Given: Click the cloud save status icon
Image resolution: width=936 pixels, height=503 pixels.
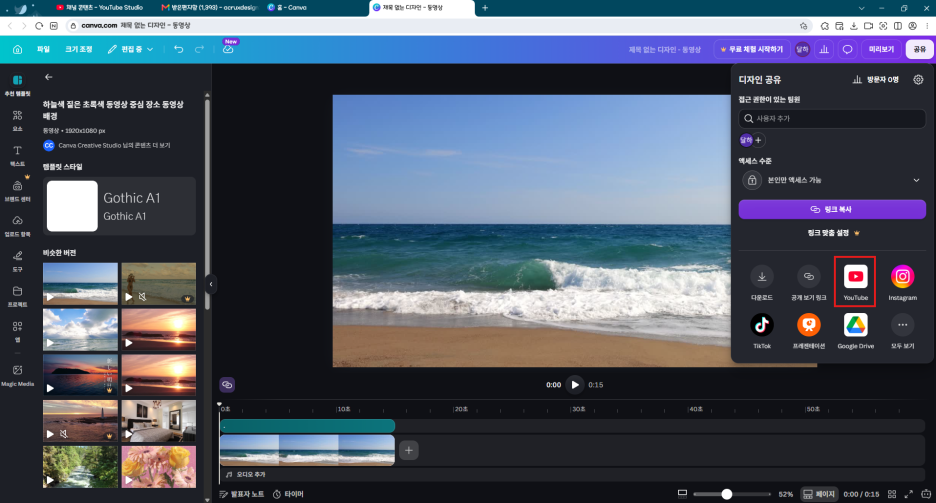Looking at the screenshot, I should click(x=228, y=50).
